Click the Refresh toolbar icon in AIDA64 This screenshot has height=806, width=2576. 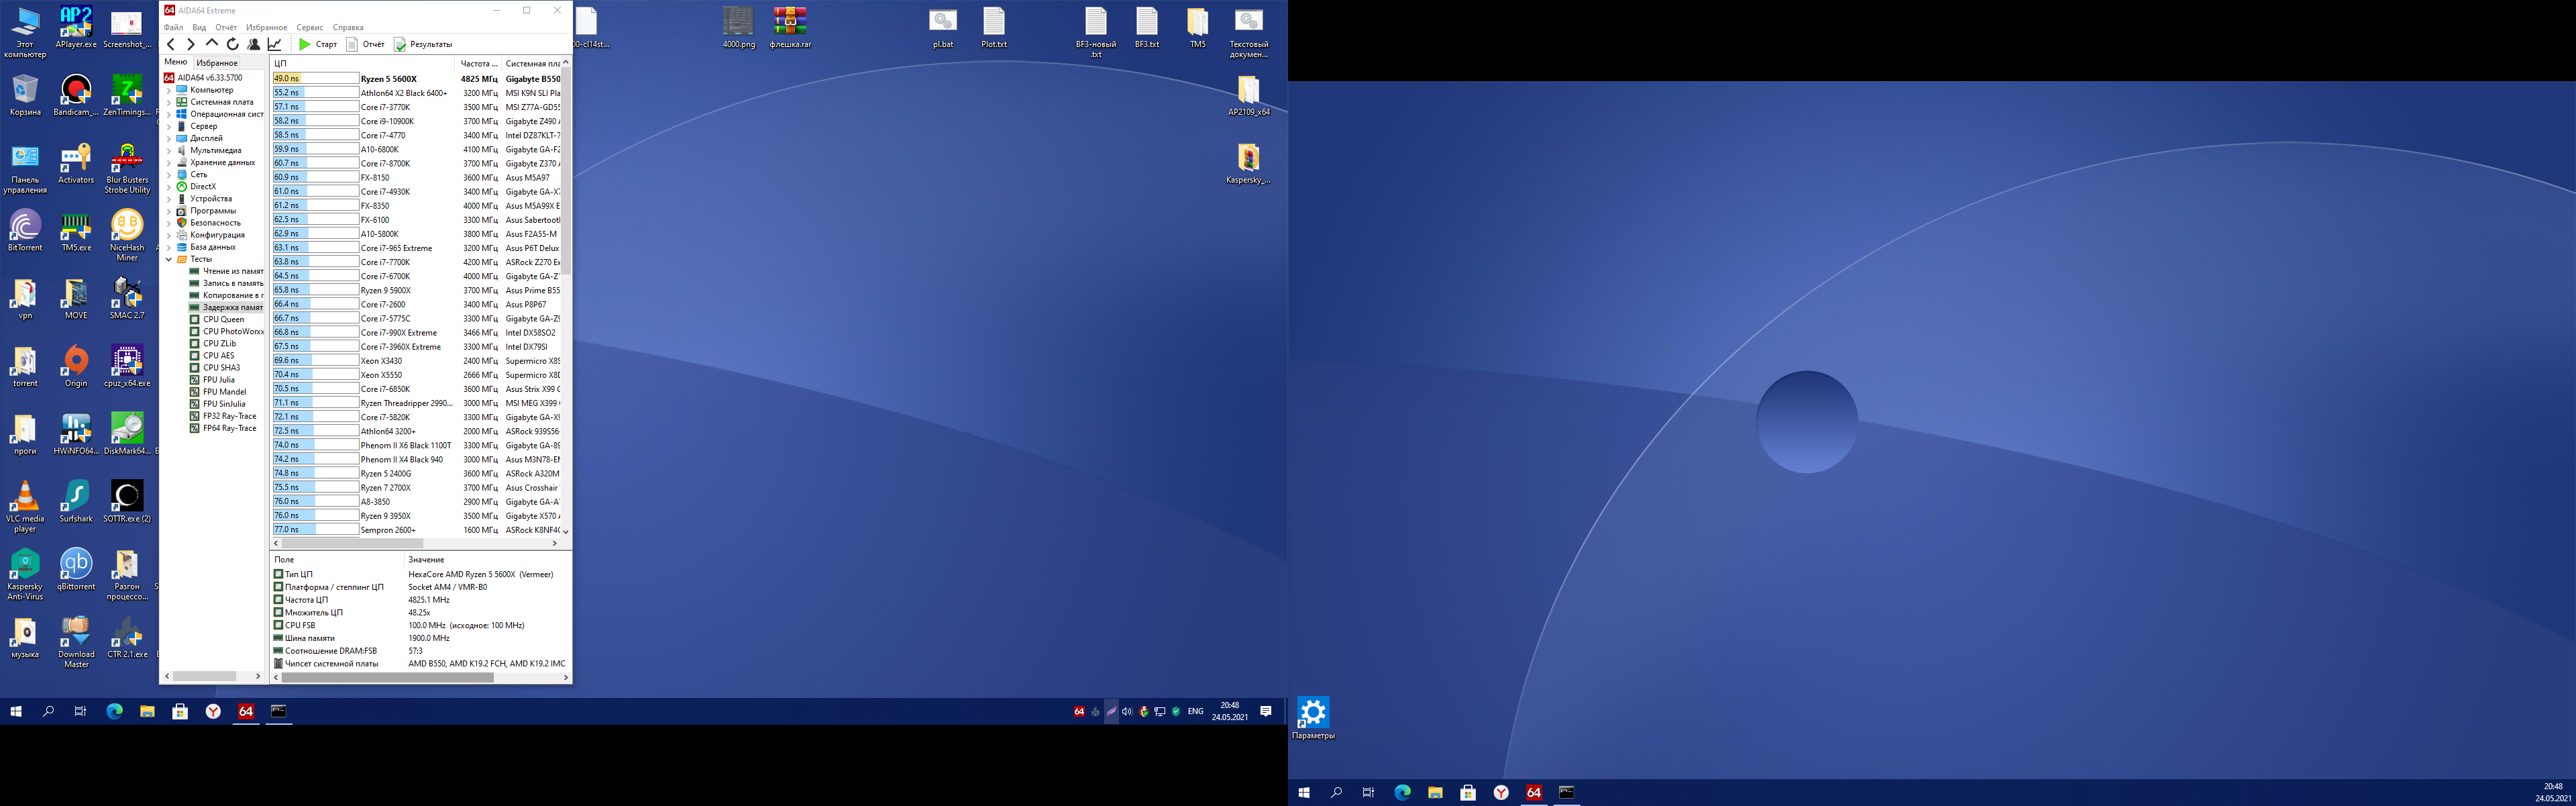pos(233,44)
